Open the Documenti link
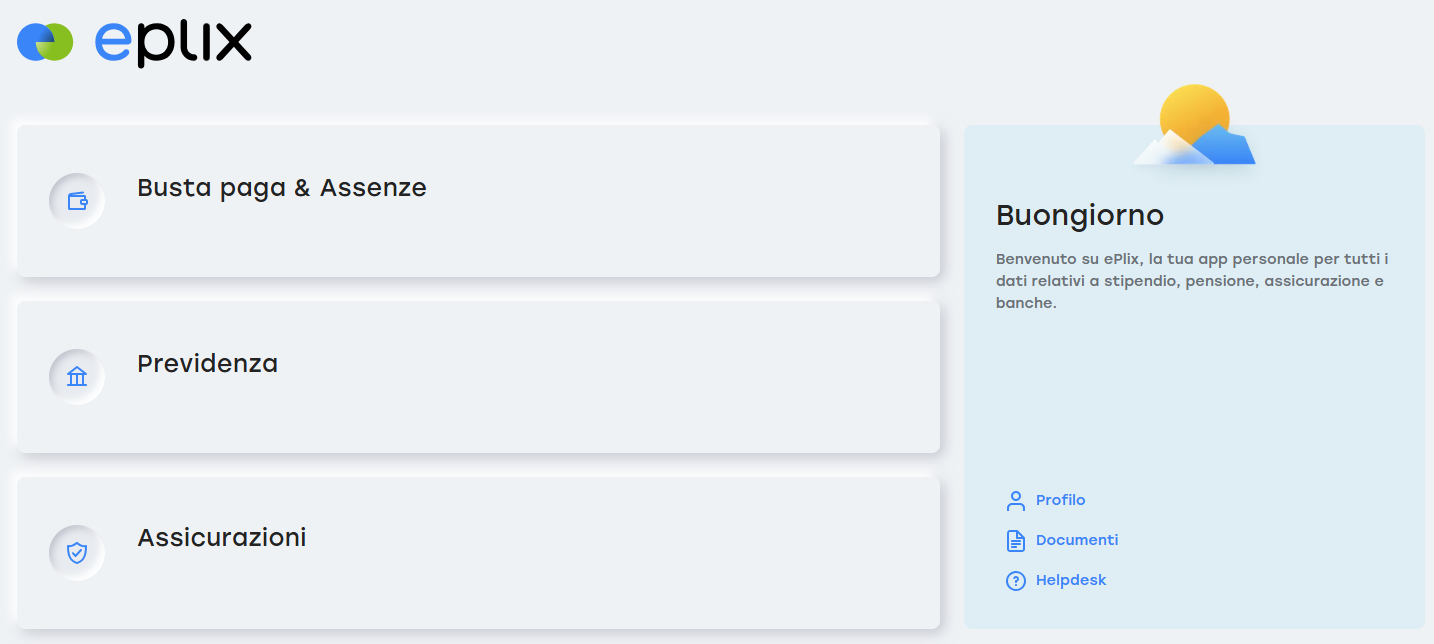 tap(1077, 540)
